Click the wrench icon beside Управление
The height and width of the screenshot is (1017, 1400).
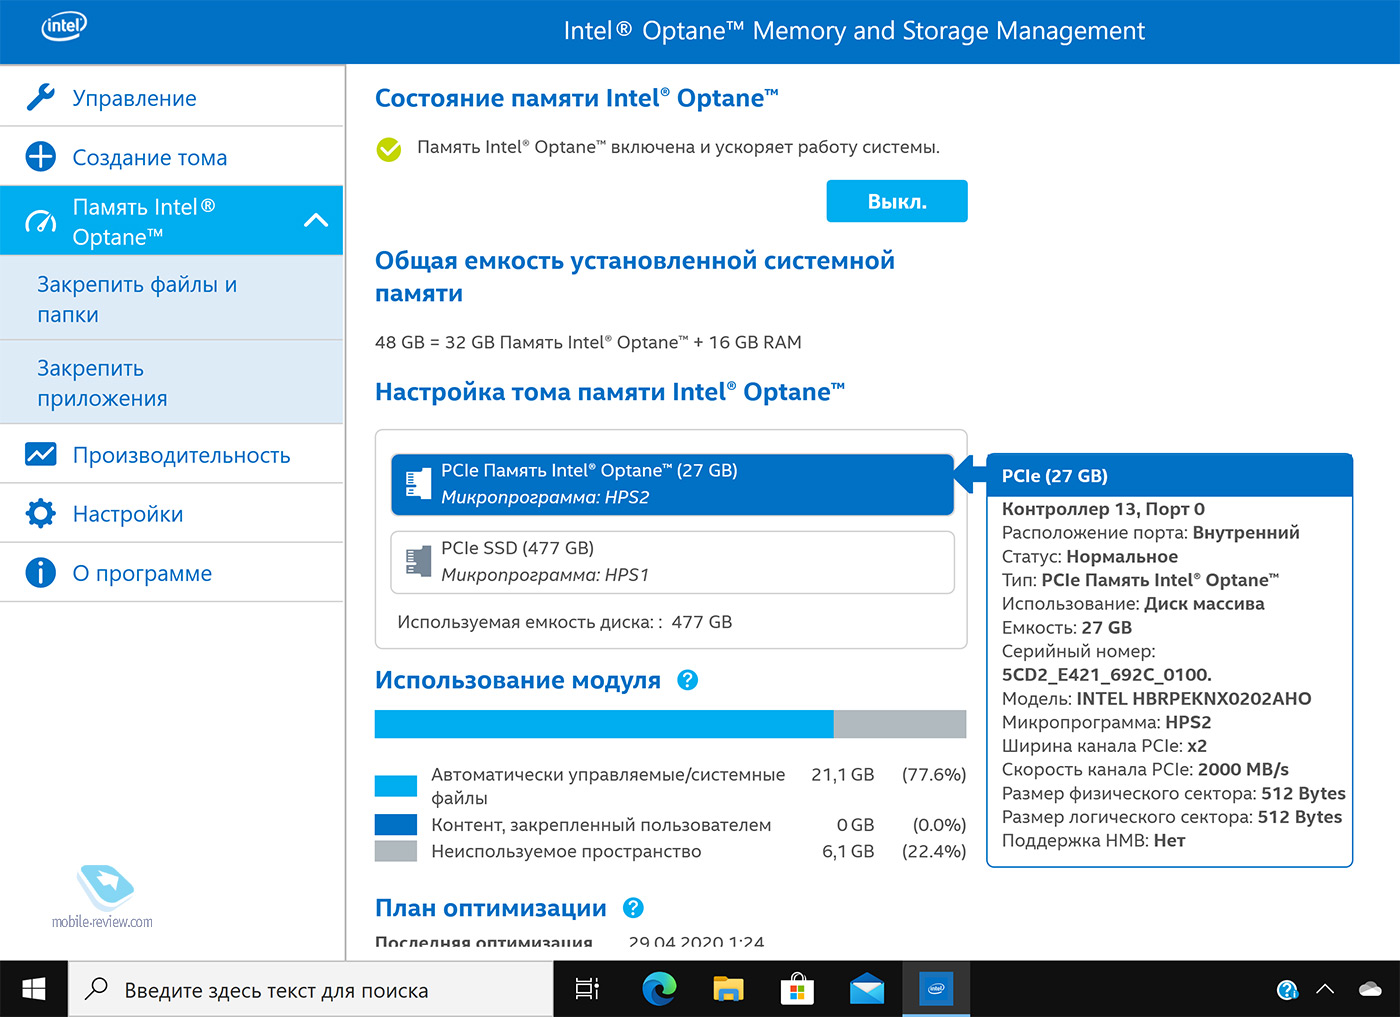pos(41,97)
